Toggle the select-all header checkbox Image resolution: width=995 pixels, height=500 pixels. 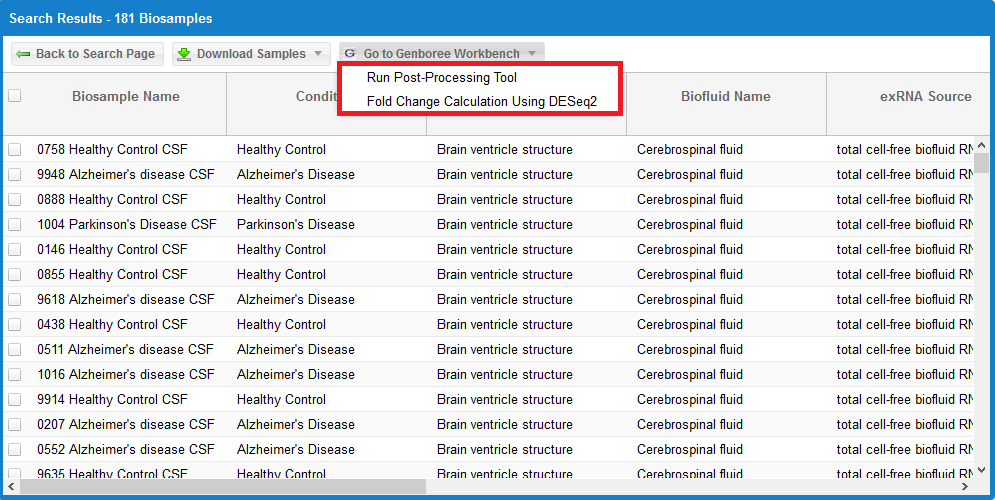(14, 96)
